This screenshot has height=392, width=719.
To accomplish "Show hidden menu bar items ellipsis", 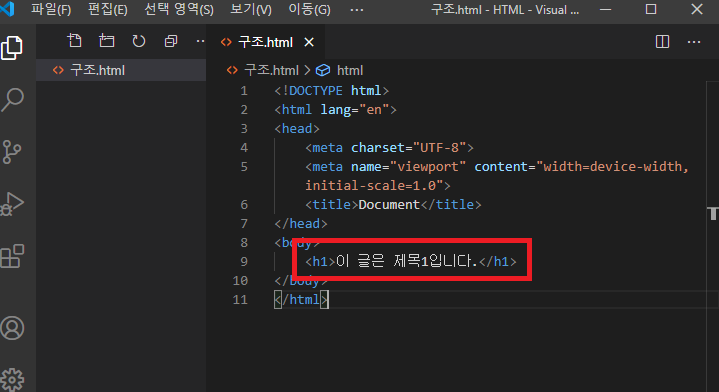I will click(357, 10).
